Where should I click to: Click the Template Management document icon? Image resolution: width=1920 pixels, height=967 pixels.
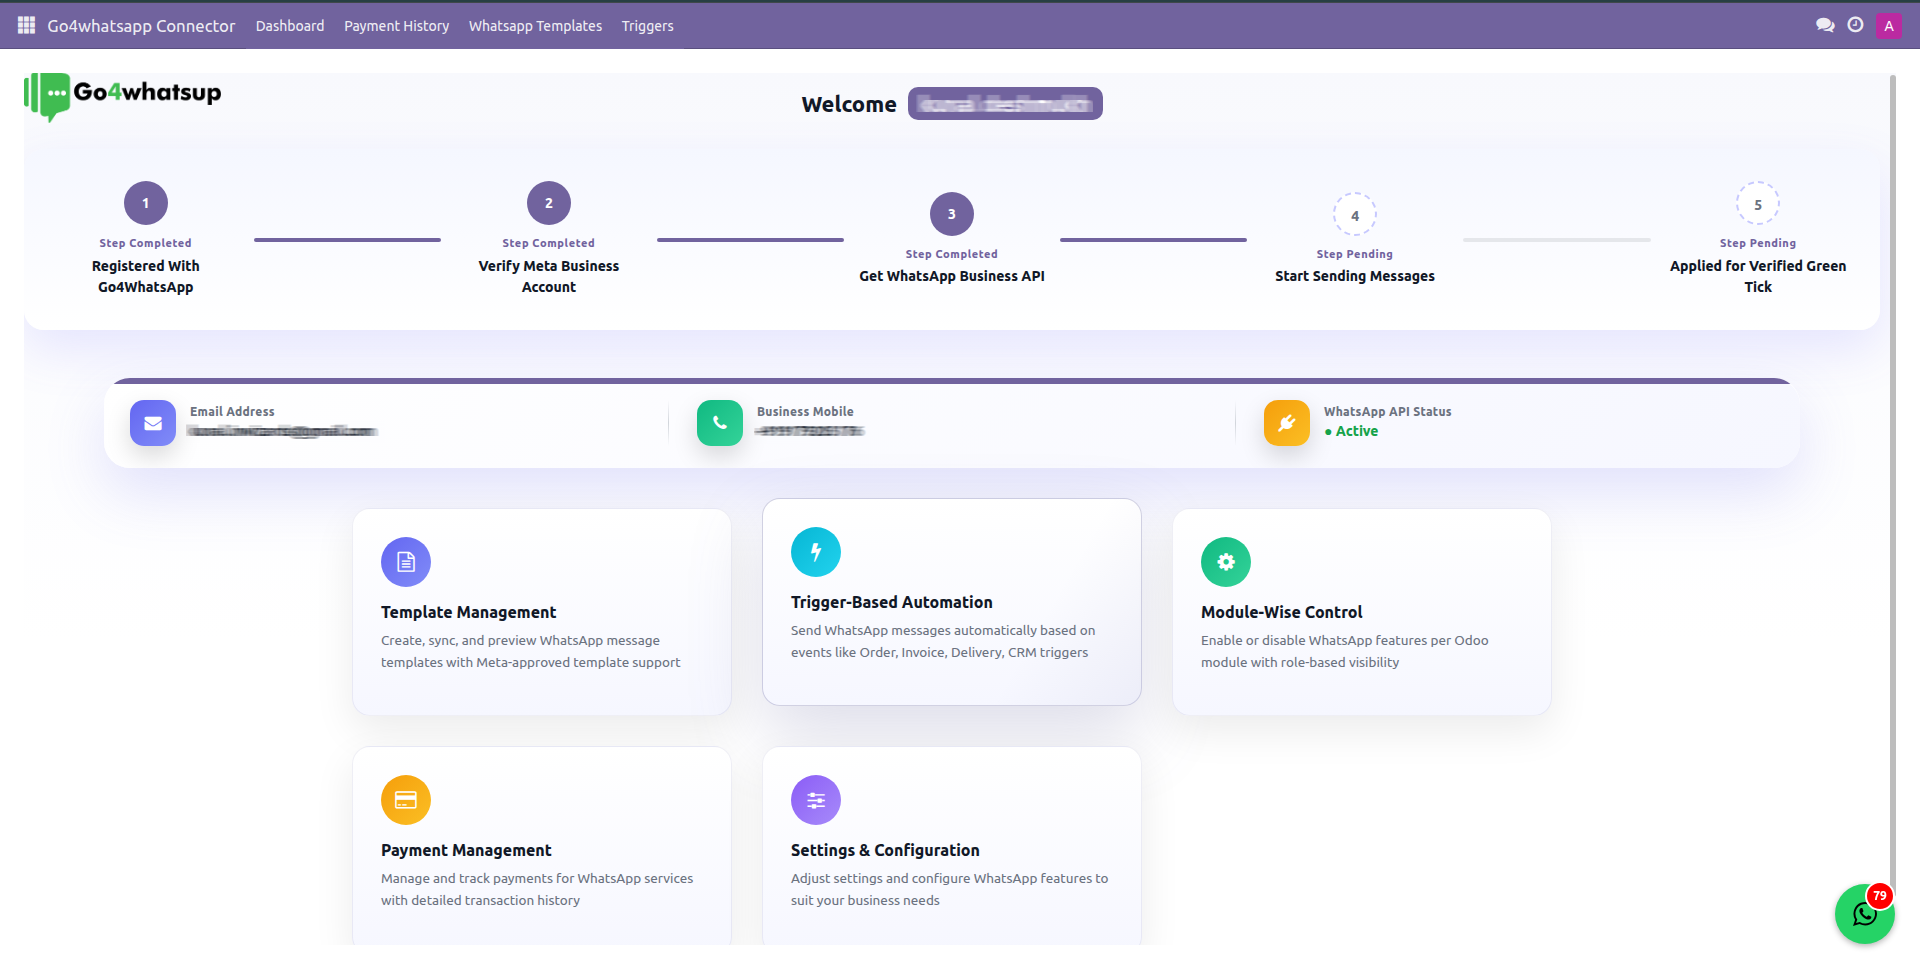tap(406, 562)
